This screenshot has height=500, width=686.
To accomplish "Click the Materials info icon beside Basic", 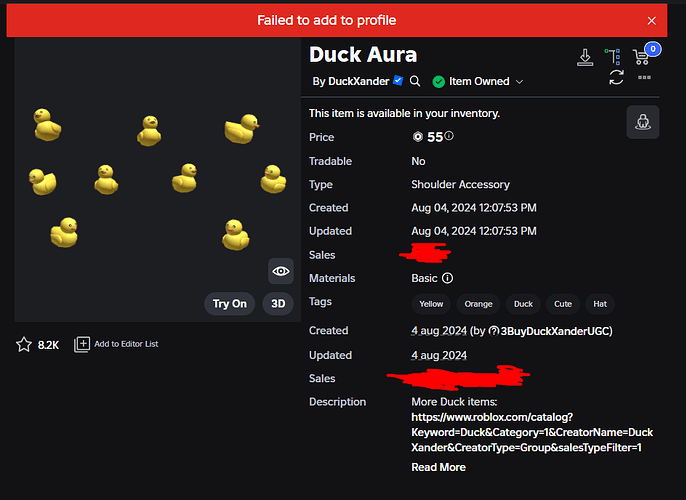I will tap(447, 278).
